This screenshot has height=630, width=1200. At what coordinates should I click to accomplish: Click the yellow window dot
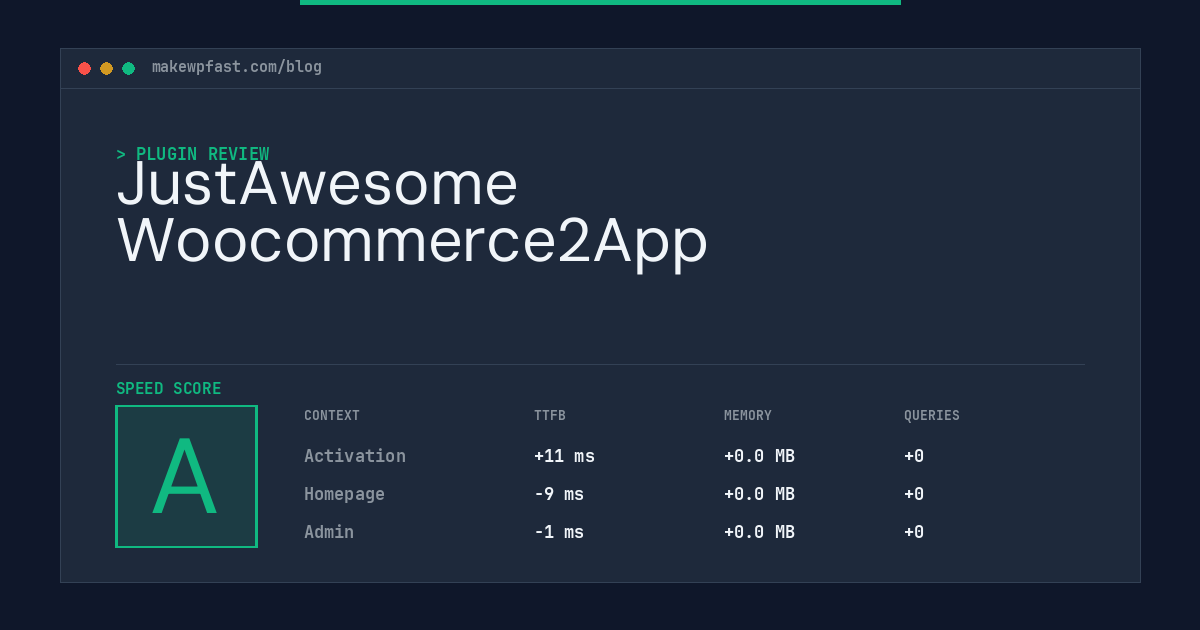click(106, 68)
